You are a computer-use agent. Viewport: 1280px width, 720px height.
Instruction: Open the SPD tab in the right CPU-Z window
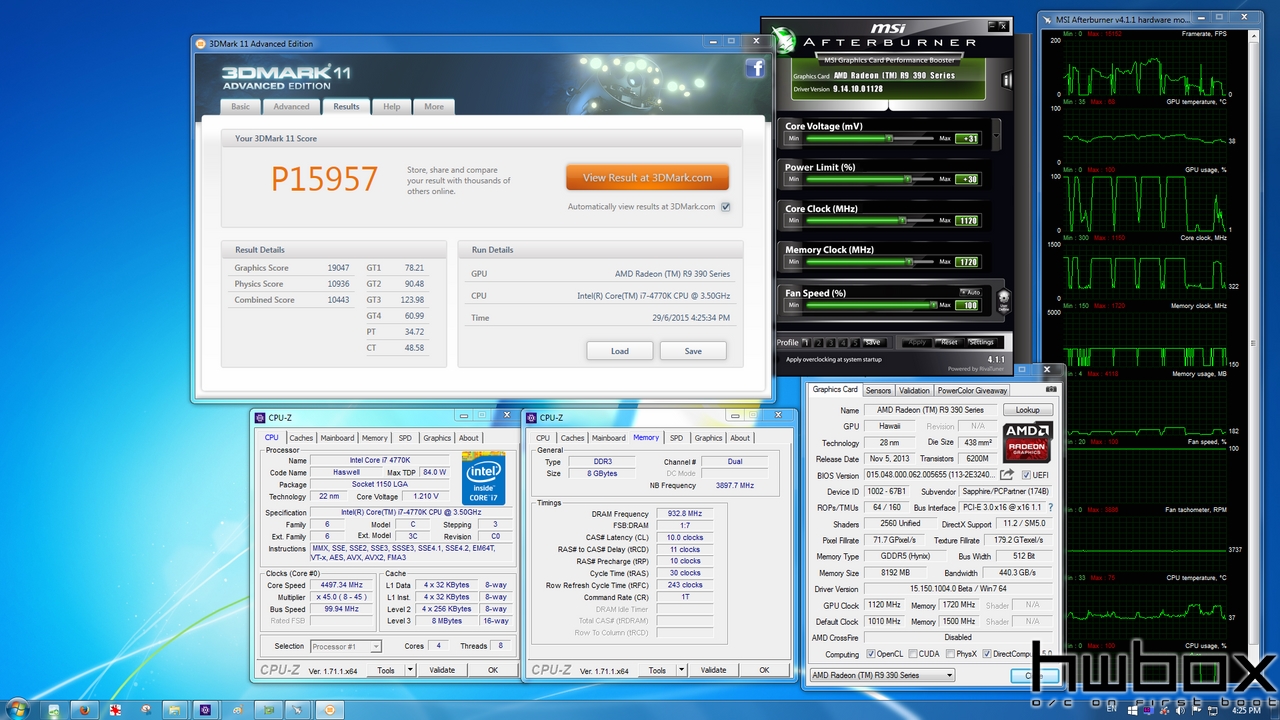(676, 438)
